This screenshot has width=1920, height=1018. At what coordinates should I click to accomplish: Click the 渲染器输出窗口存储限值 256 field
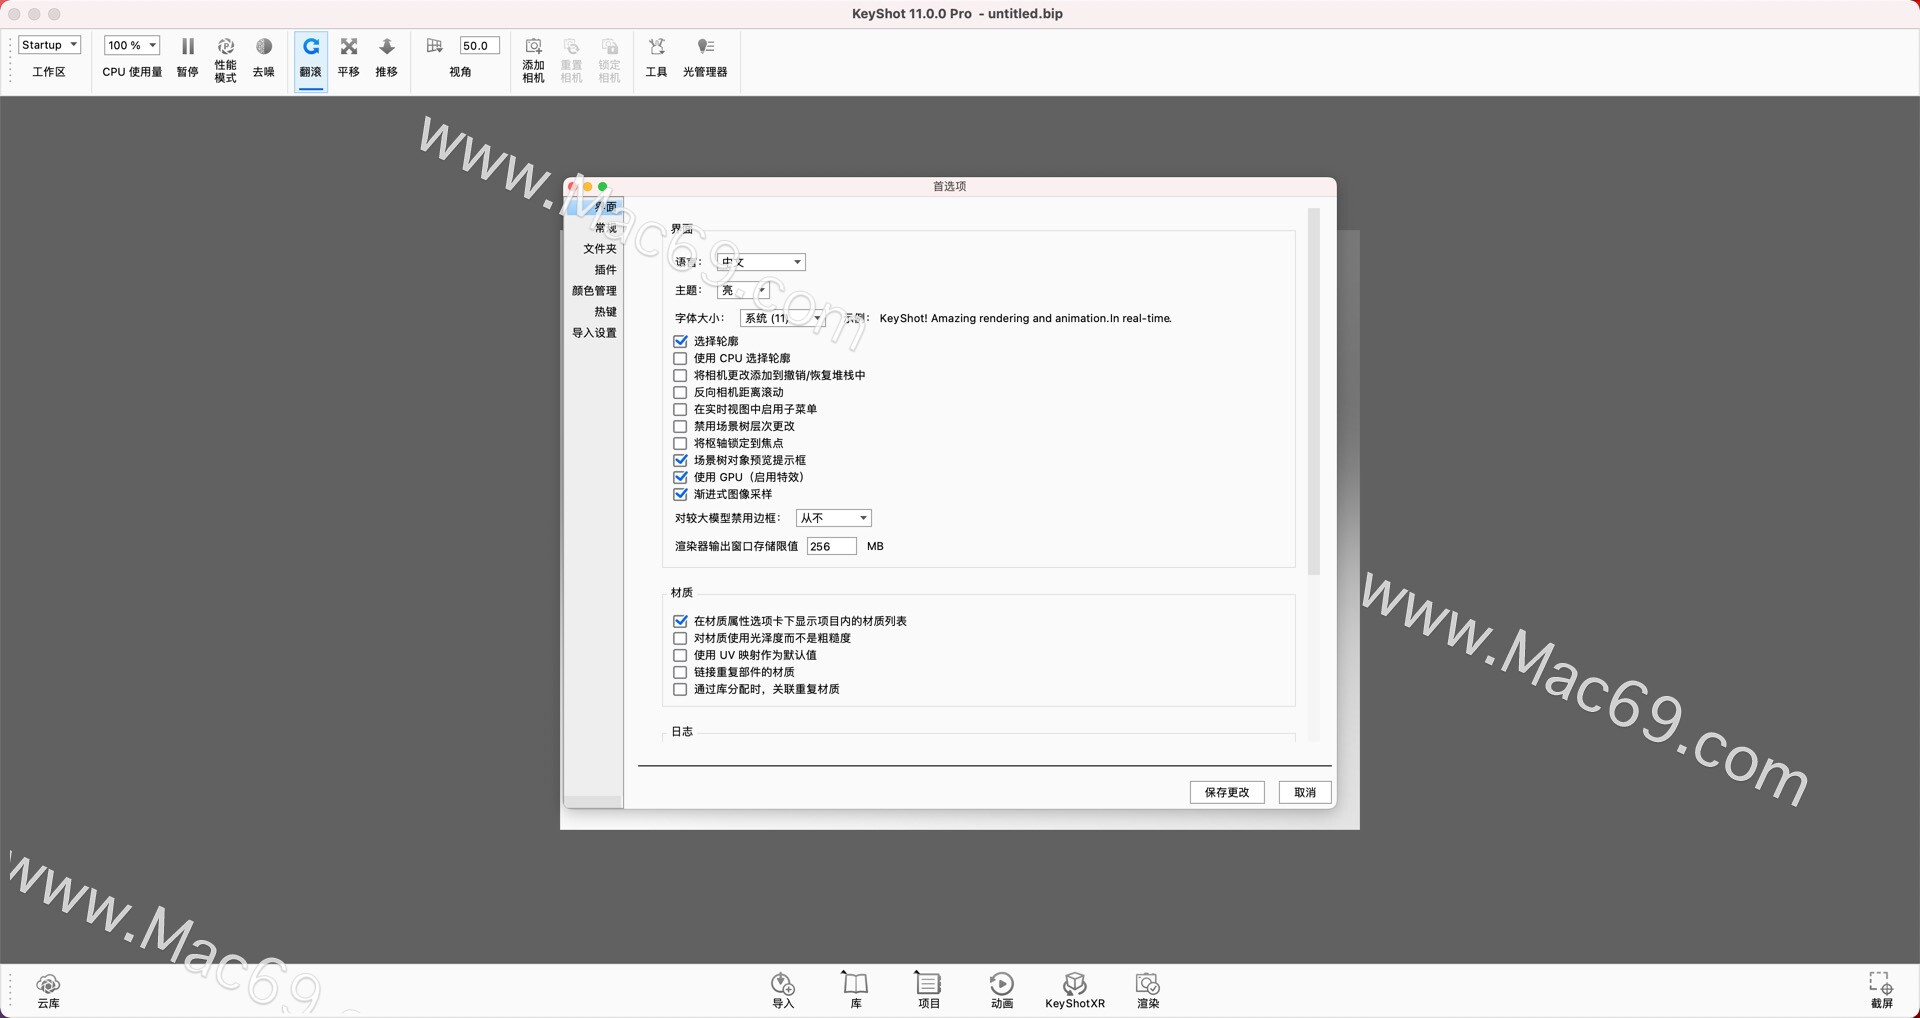[832, 546]
